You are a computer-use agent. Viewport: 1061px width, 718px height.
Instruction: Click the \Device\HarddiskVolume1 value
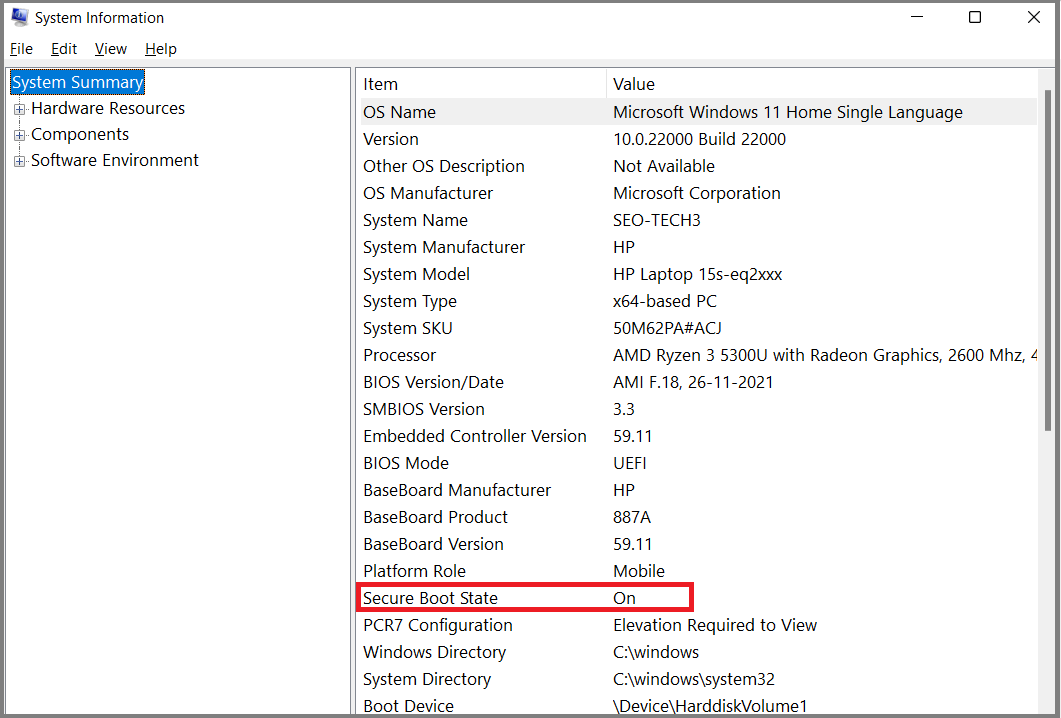(x=710, y=706)
